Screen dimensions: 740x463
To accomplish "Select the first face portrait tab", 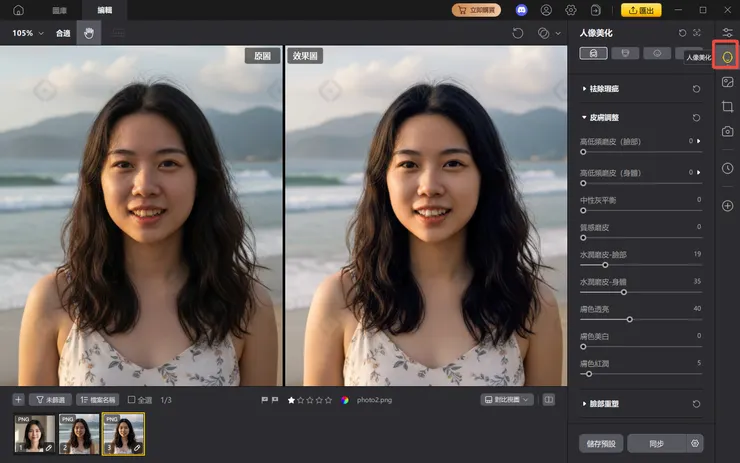I will [x=593, y=53].
